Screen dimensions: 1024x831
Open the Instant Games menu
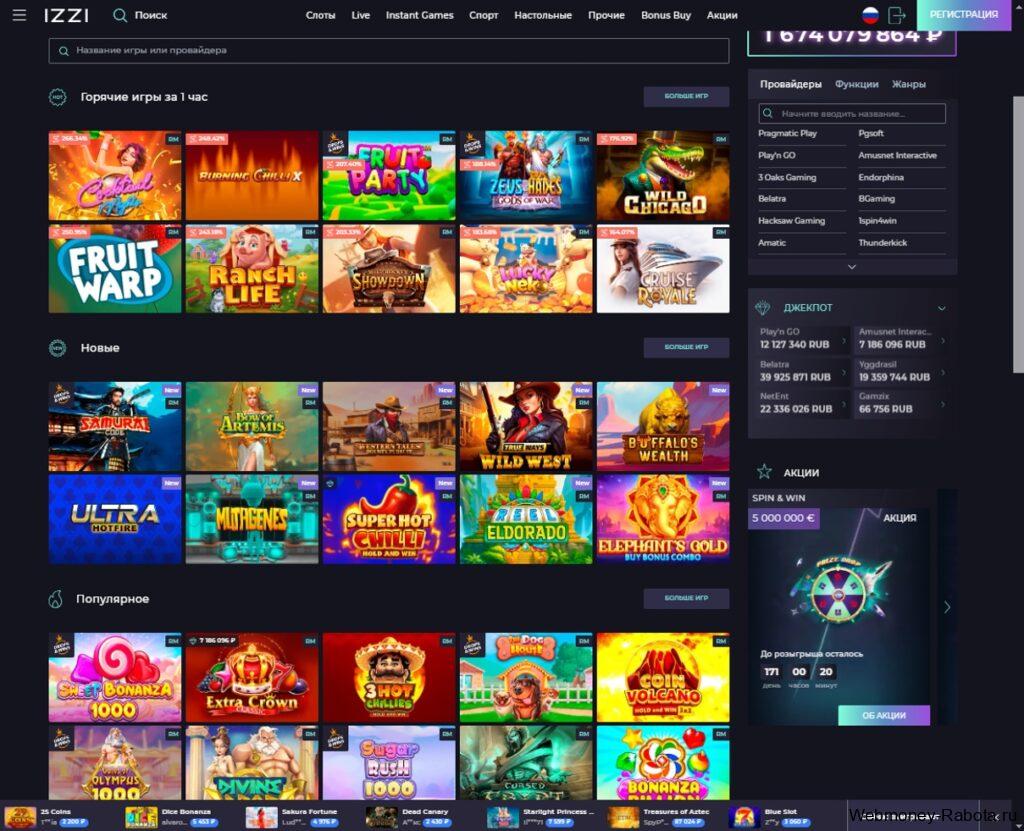point(419,15)
